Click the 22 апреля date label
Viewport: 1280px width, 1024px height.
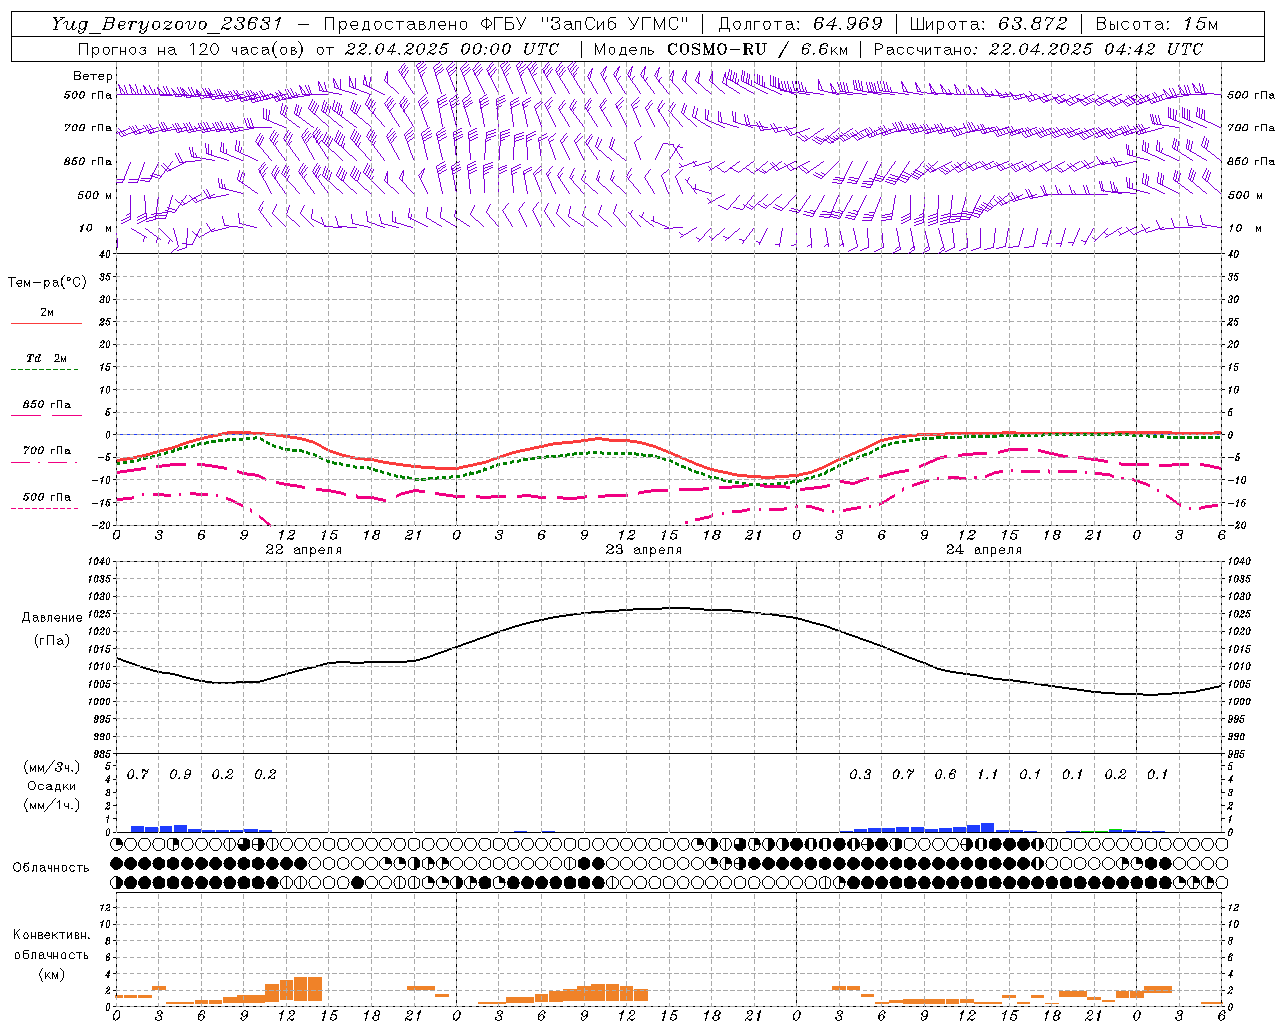[303, 550]
